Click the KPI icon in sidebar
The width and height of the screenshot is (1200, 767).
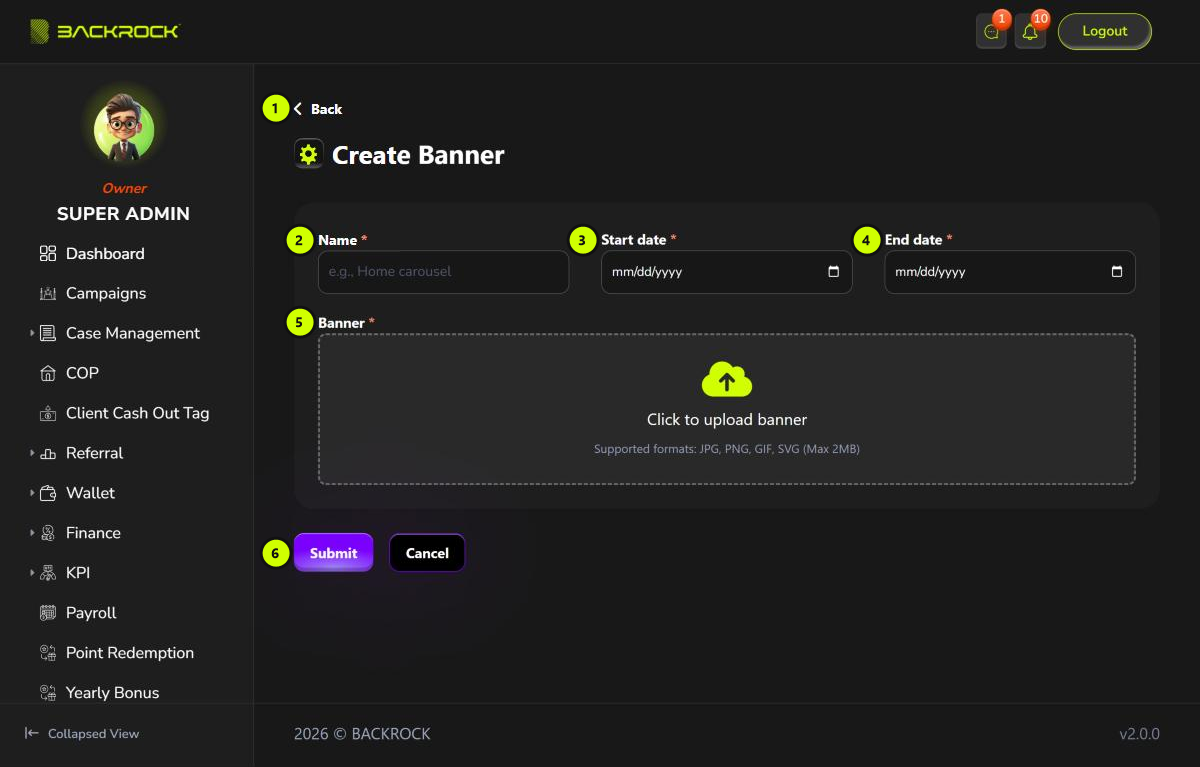click(48, 574)
